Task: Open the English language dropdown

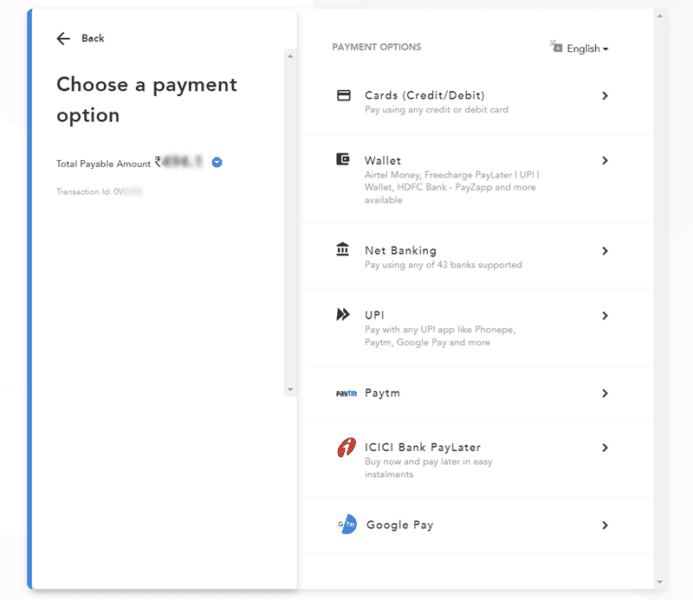Action: 587,49
